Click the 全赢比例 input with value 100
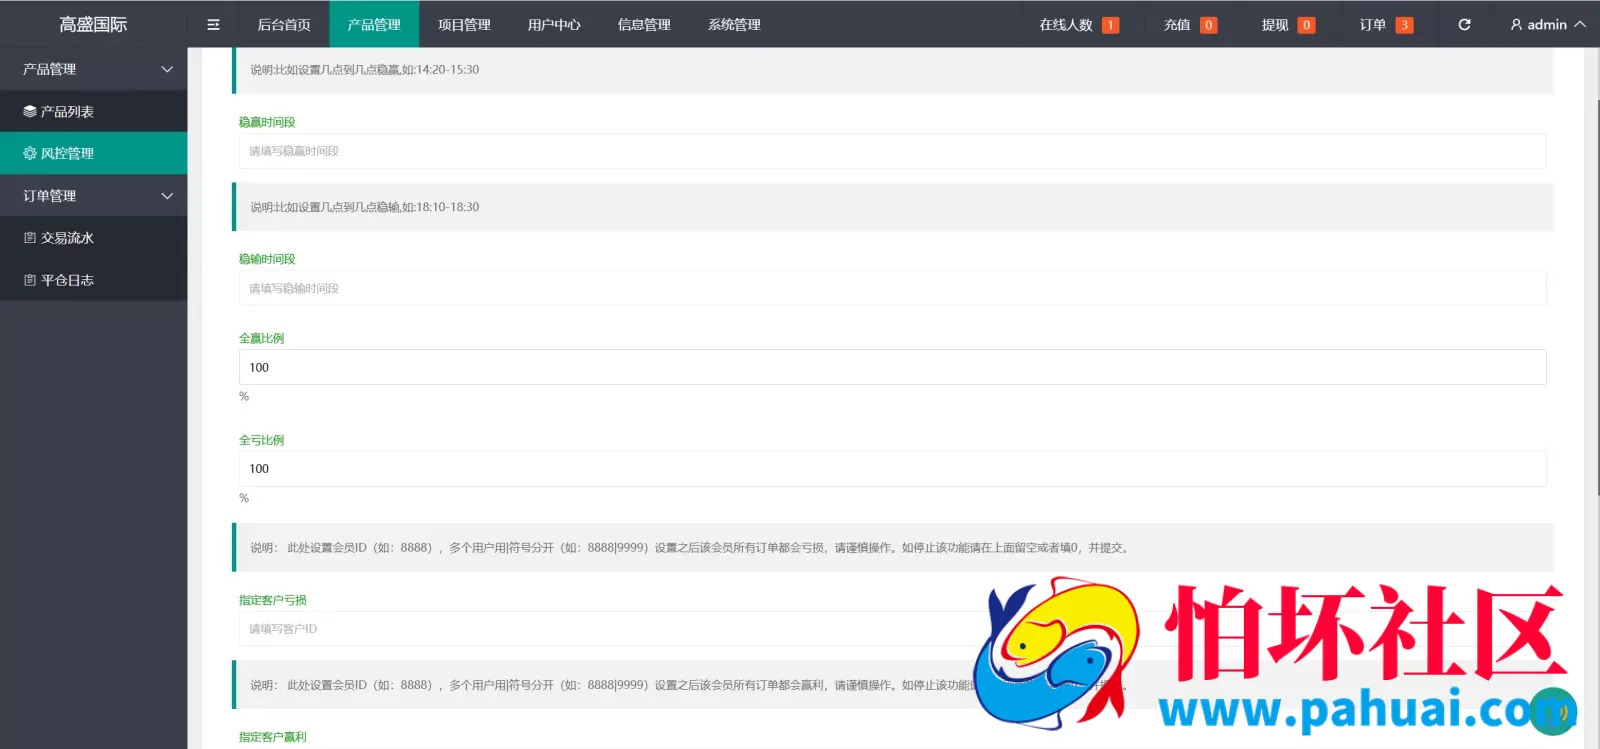1600x749 pixels. click(x=892, y=367)
